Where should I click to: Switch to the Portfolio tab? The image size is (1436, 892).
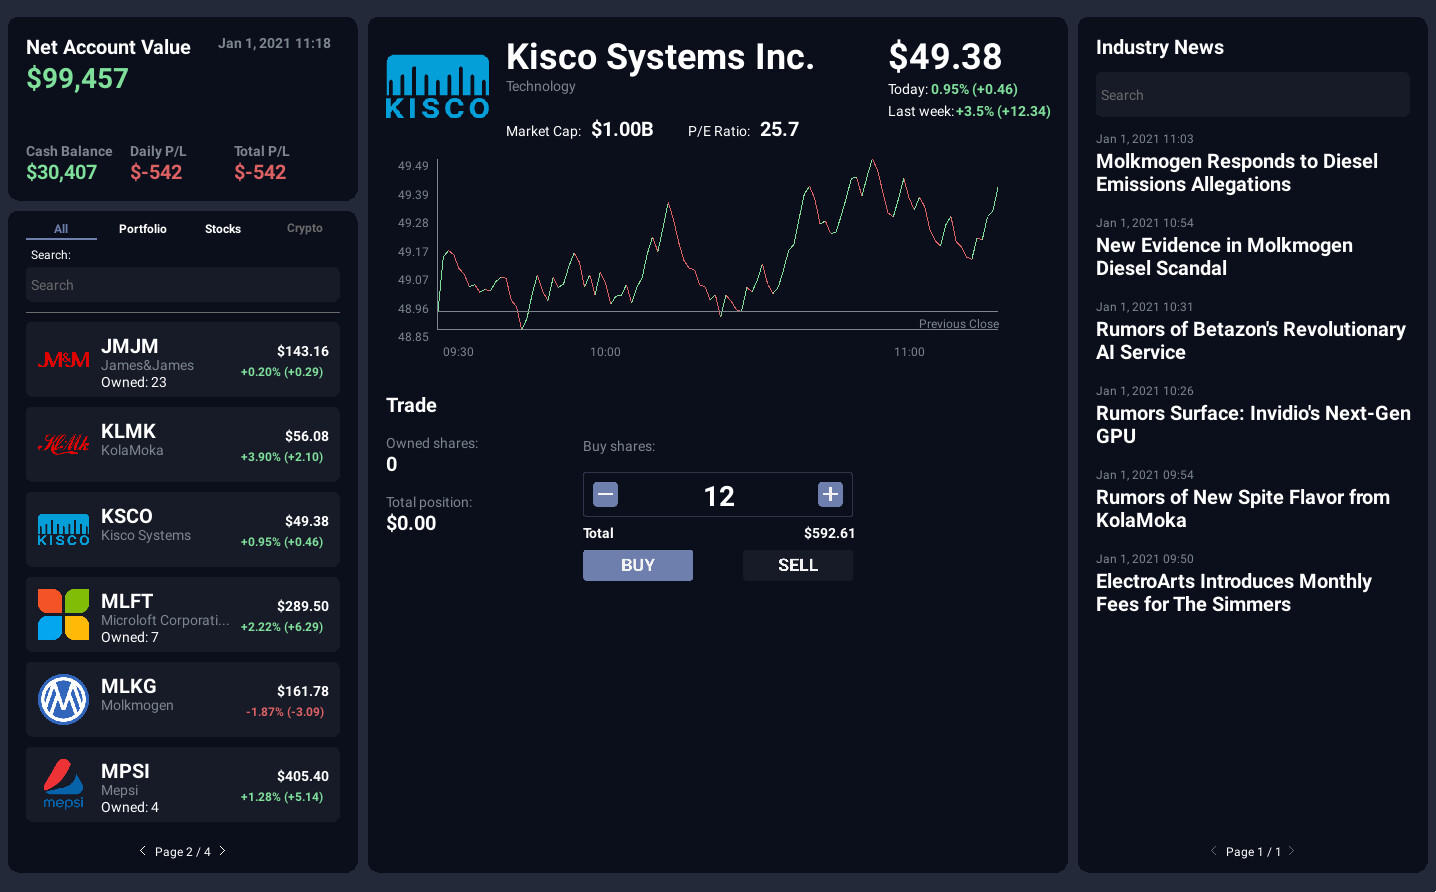[142, 228]
